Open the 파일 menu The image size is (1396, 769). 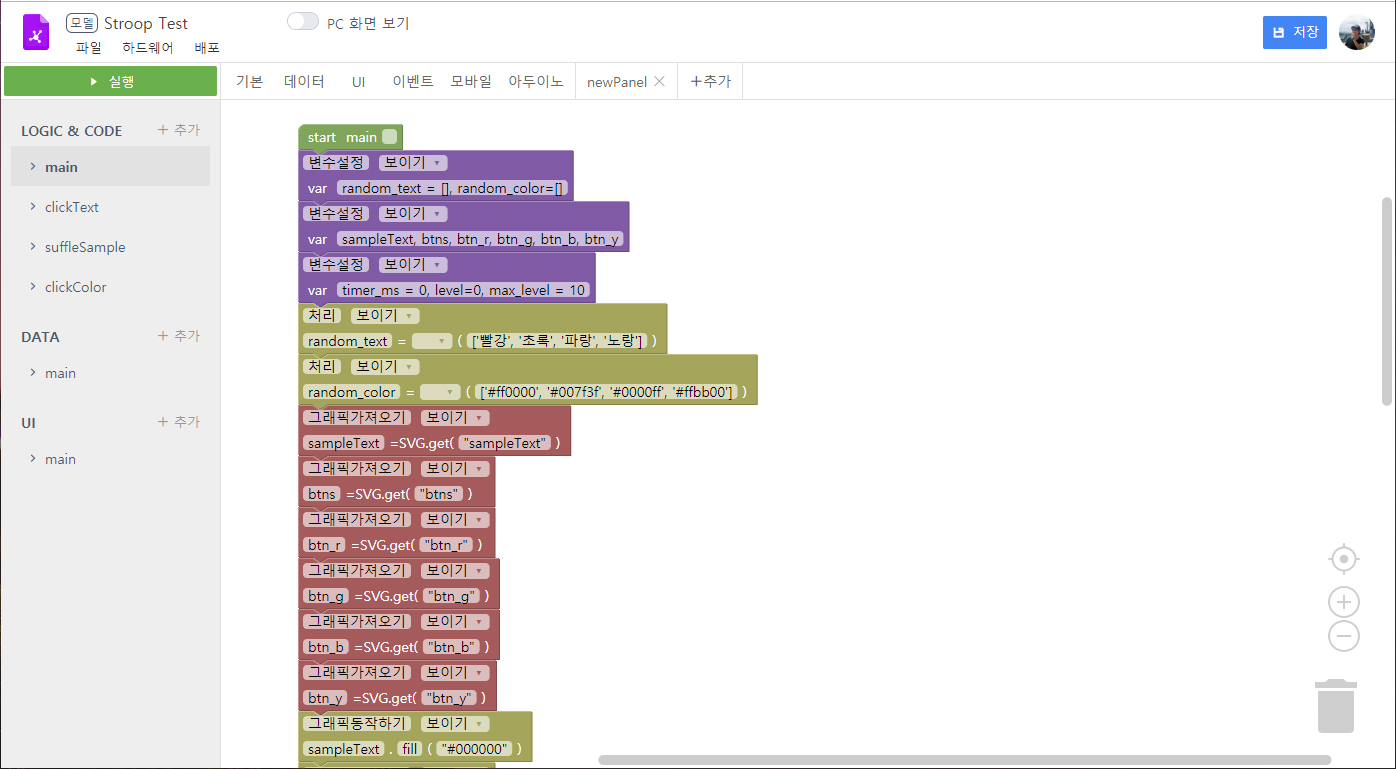[x=89, y=47]
